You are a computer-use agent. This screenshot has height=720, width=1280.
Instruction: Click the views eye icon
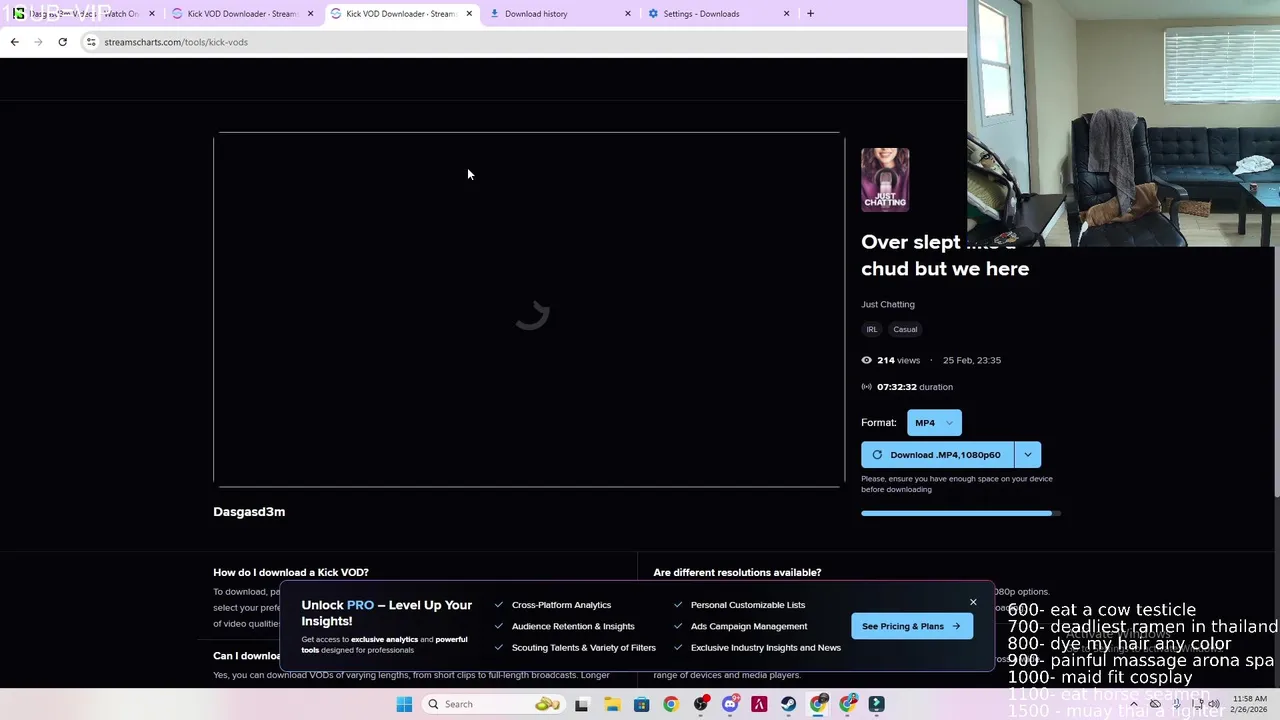click(x=866, y=360)
